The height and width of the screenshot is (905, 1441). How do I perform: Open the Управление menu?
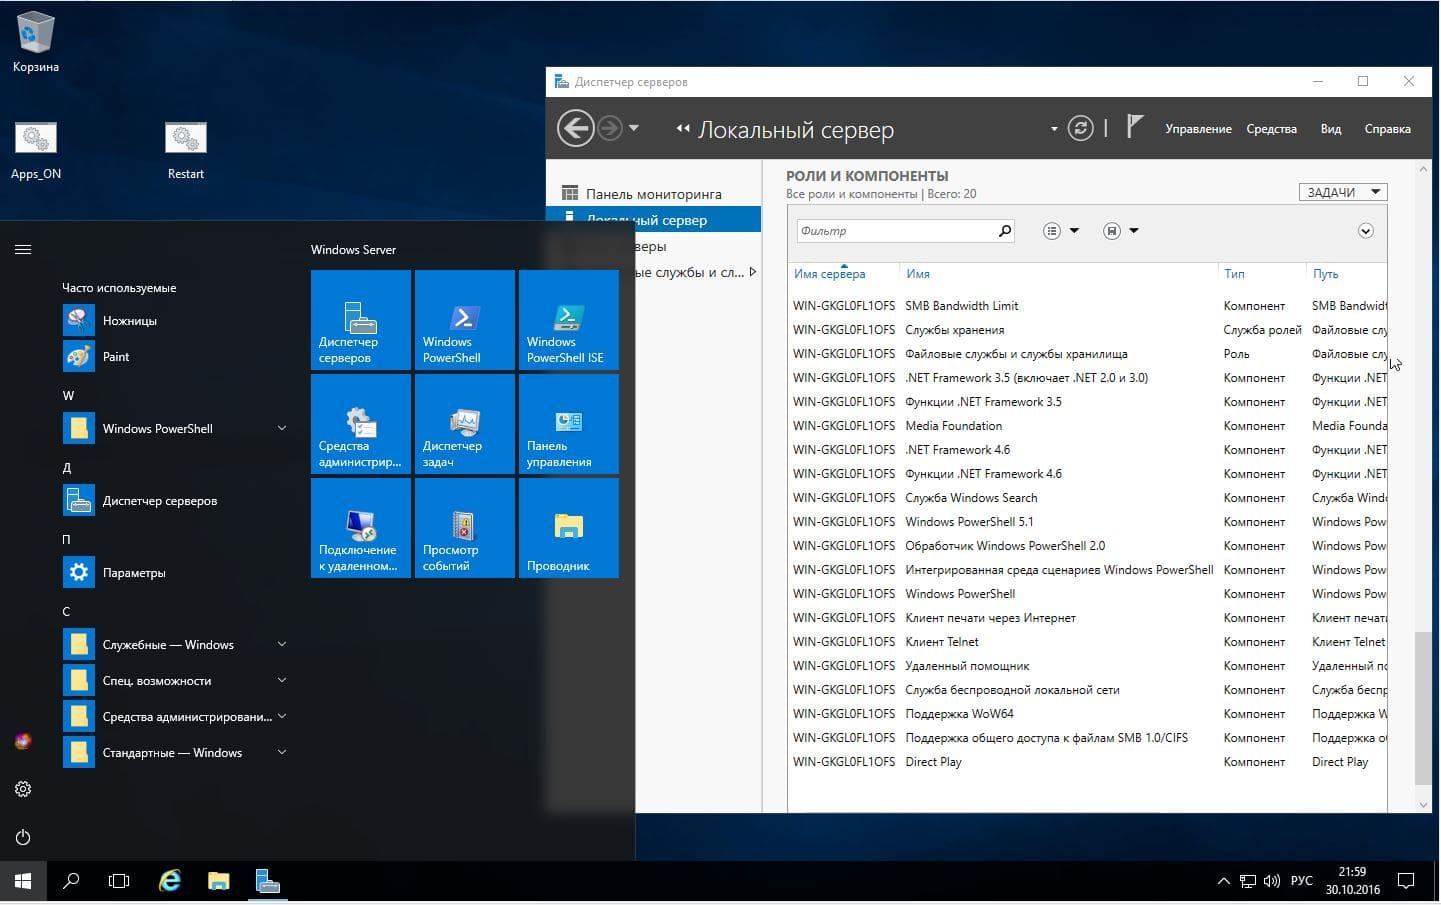(1198, 129)
